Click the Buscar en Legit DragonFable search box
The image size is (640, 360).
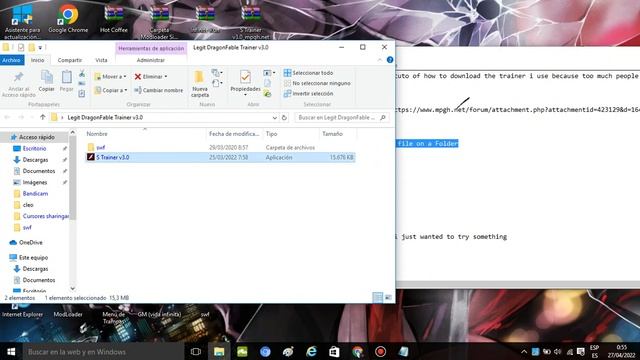(x=342, y=118)
